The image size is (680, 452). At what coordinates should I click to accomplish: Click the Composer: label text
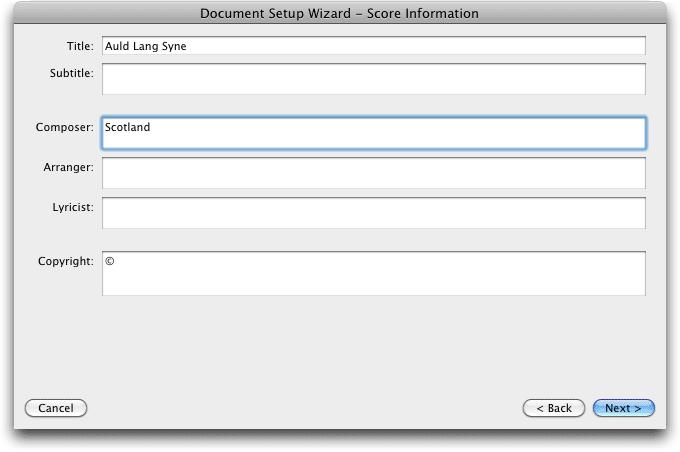click(x=65, y=127)
